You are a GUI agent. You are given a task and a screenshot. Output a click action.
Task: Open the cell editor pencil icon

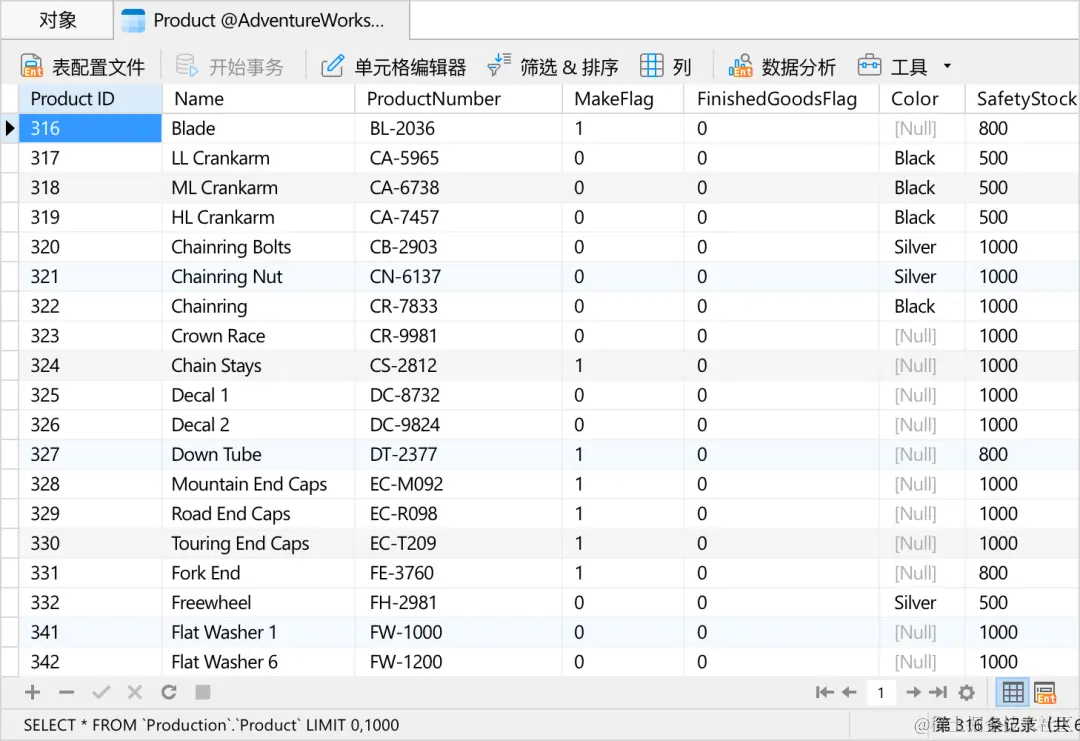pos(332,66)
